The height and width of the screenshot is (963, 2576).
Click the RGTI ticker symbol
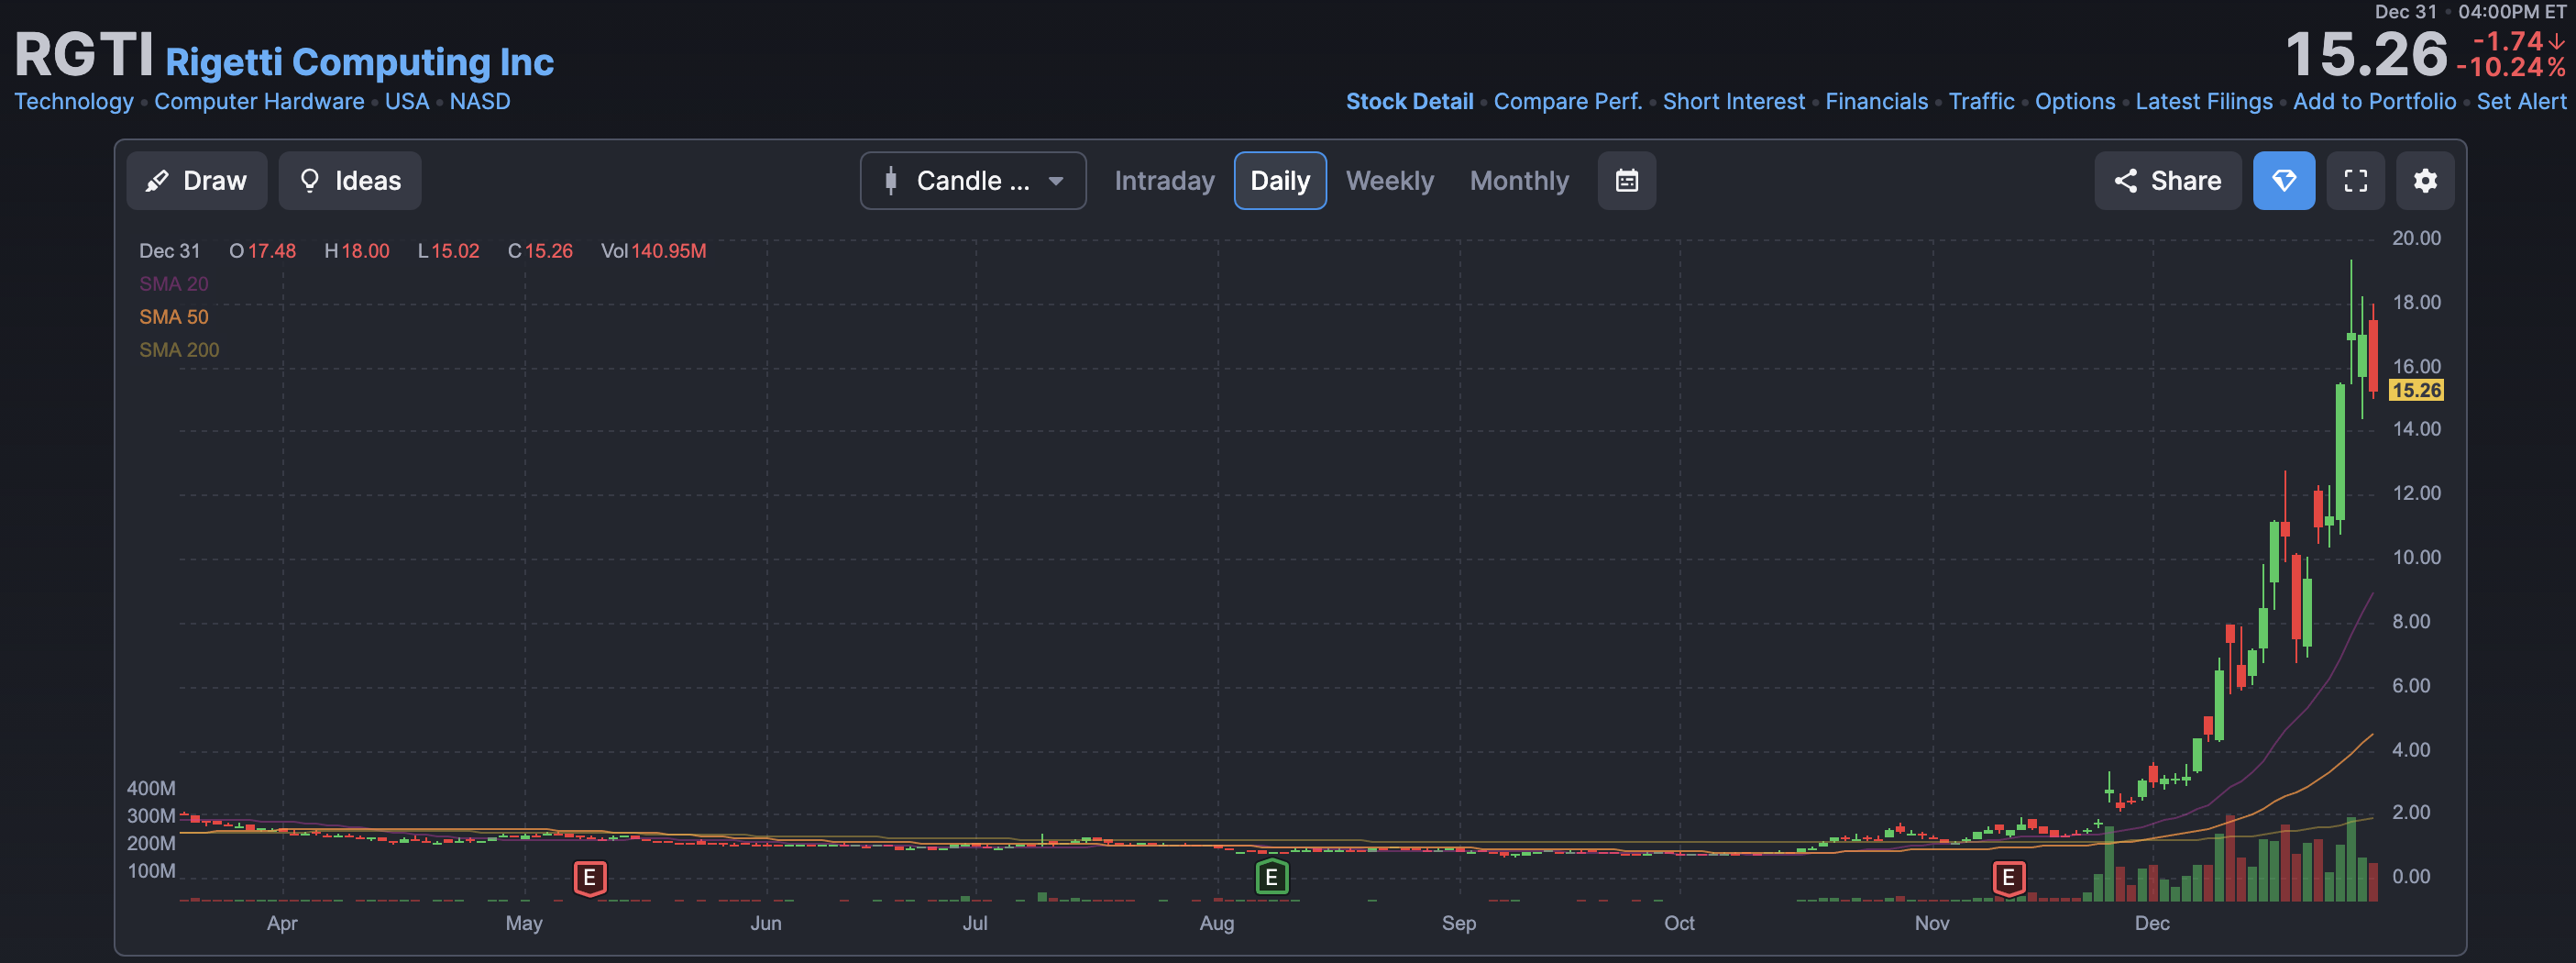pyautogui.click(x=84, y=54)
